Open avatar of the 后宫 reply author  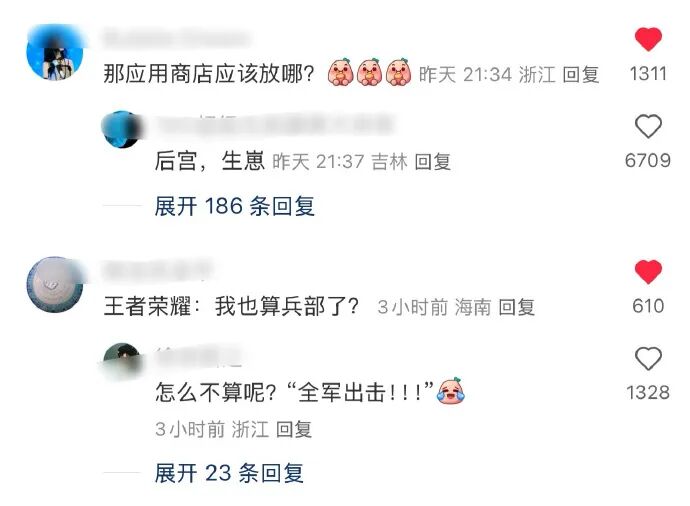[x=122, y=129]
